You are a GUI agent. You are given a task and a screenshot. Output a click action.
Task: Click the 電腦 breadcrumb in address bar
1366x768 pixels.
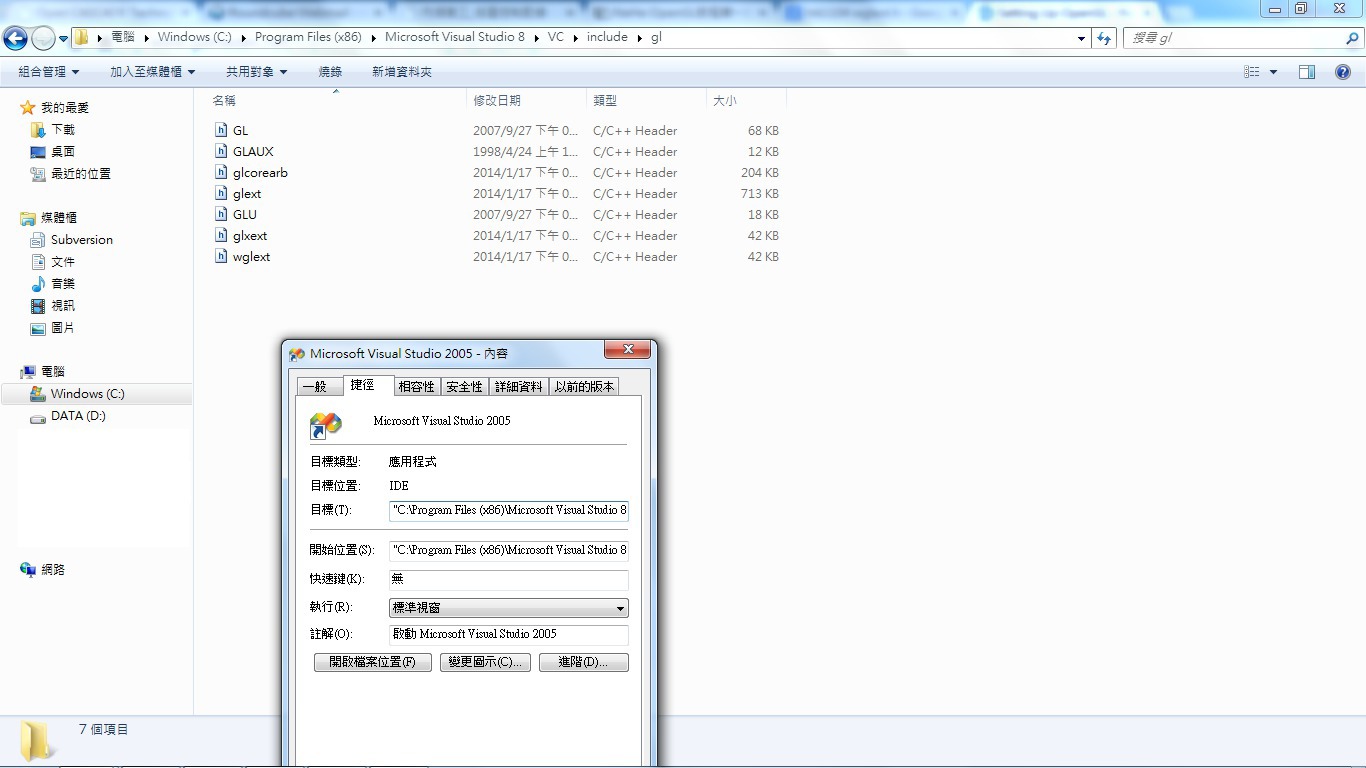click(123, 38)
